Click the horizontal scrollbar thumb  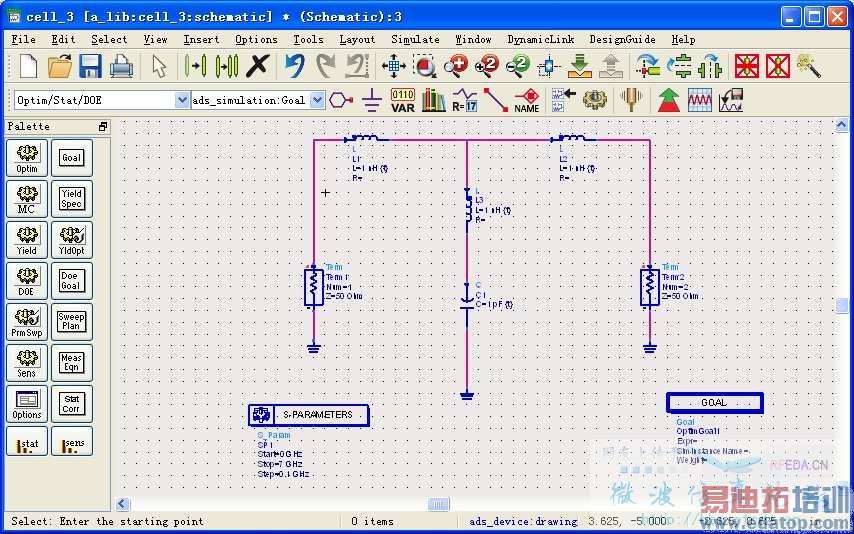click(438, 504)
